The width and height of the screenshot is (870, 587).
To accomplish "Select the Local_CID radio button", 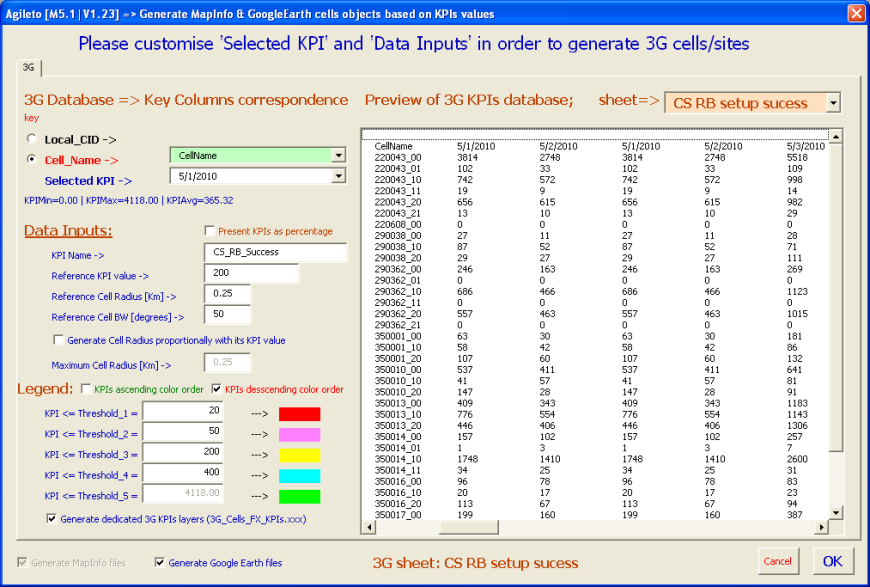I will point(33,139).
